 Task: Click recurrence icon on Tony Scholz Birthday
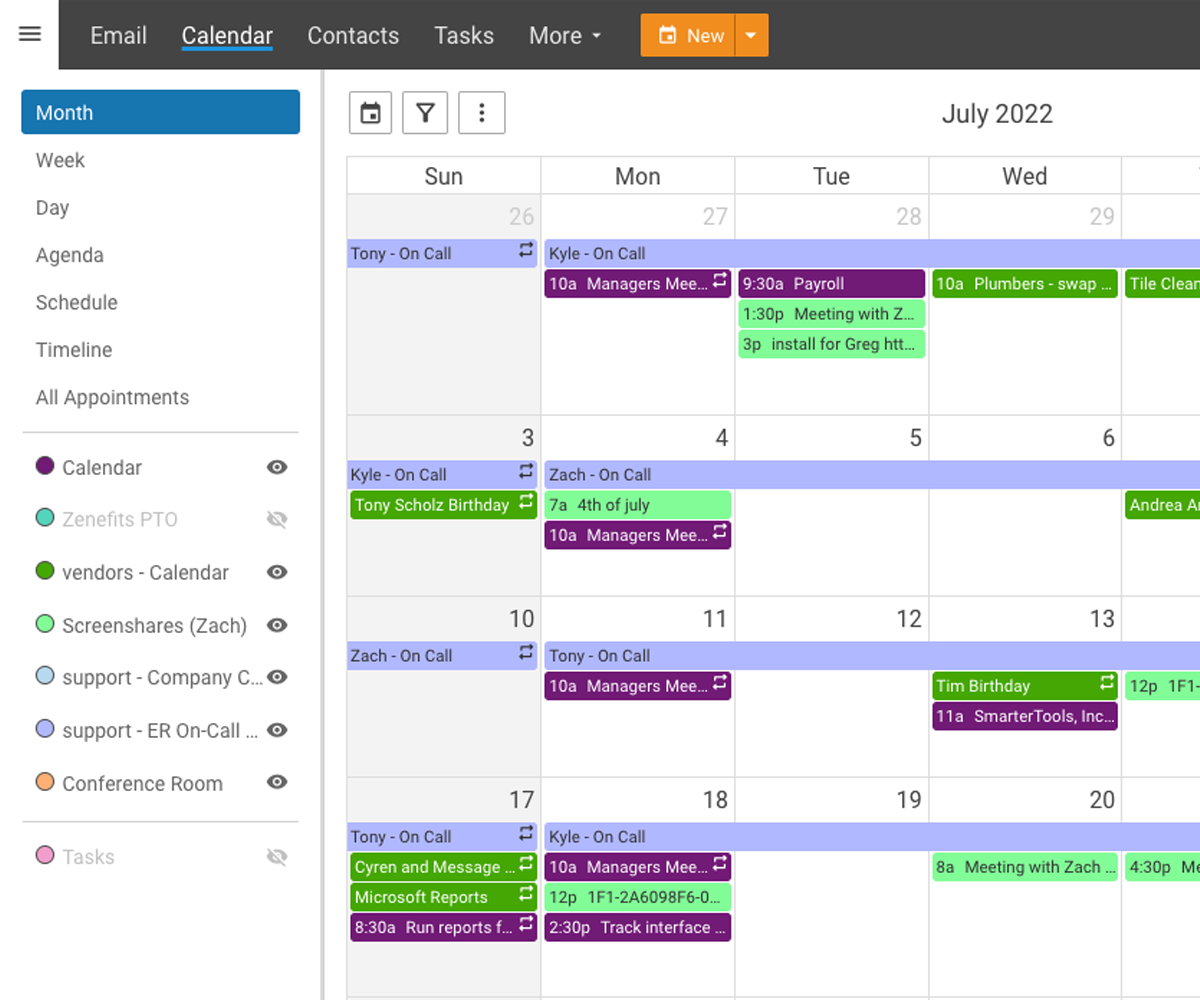(x=526, y=505)
